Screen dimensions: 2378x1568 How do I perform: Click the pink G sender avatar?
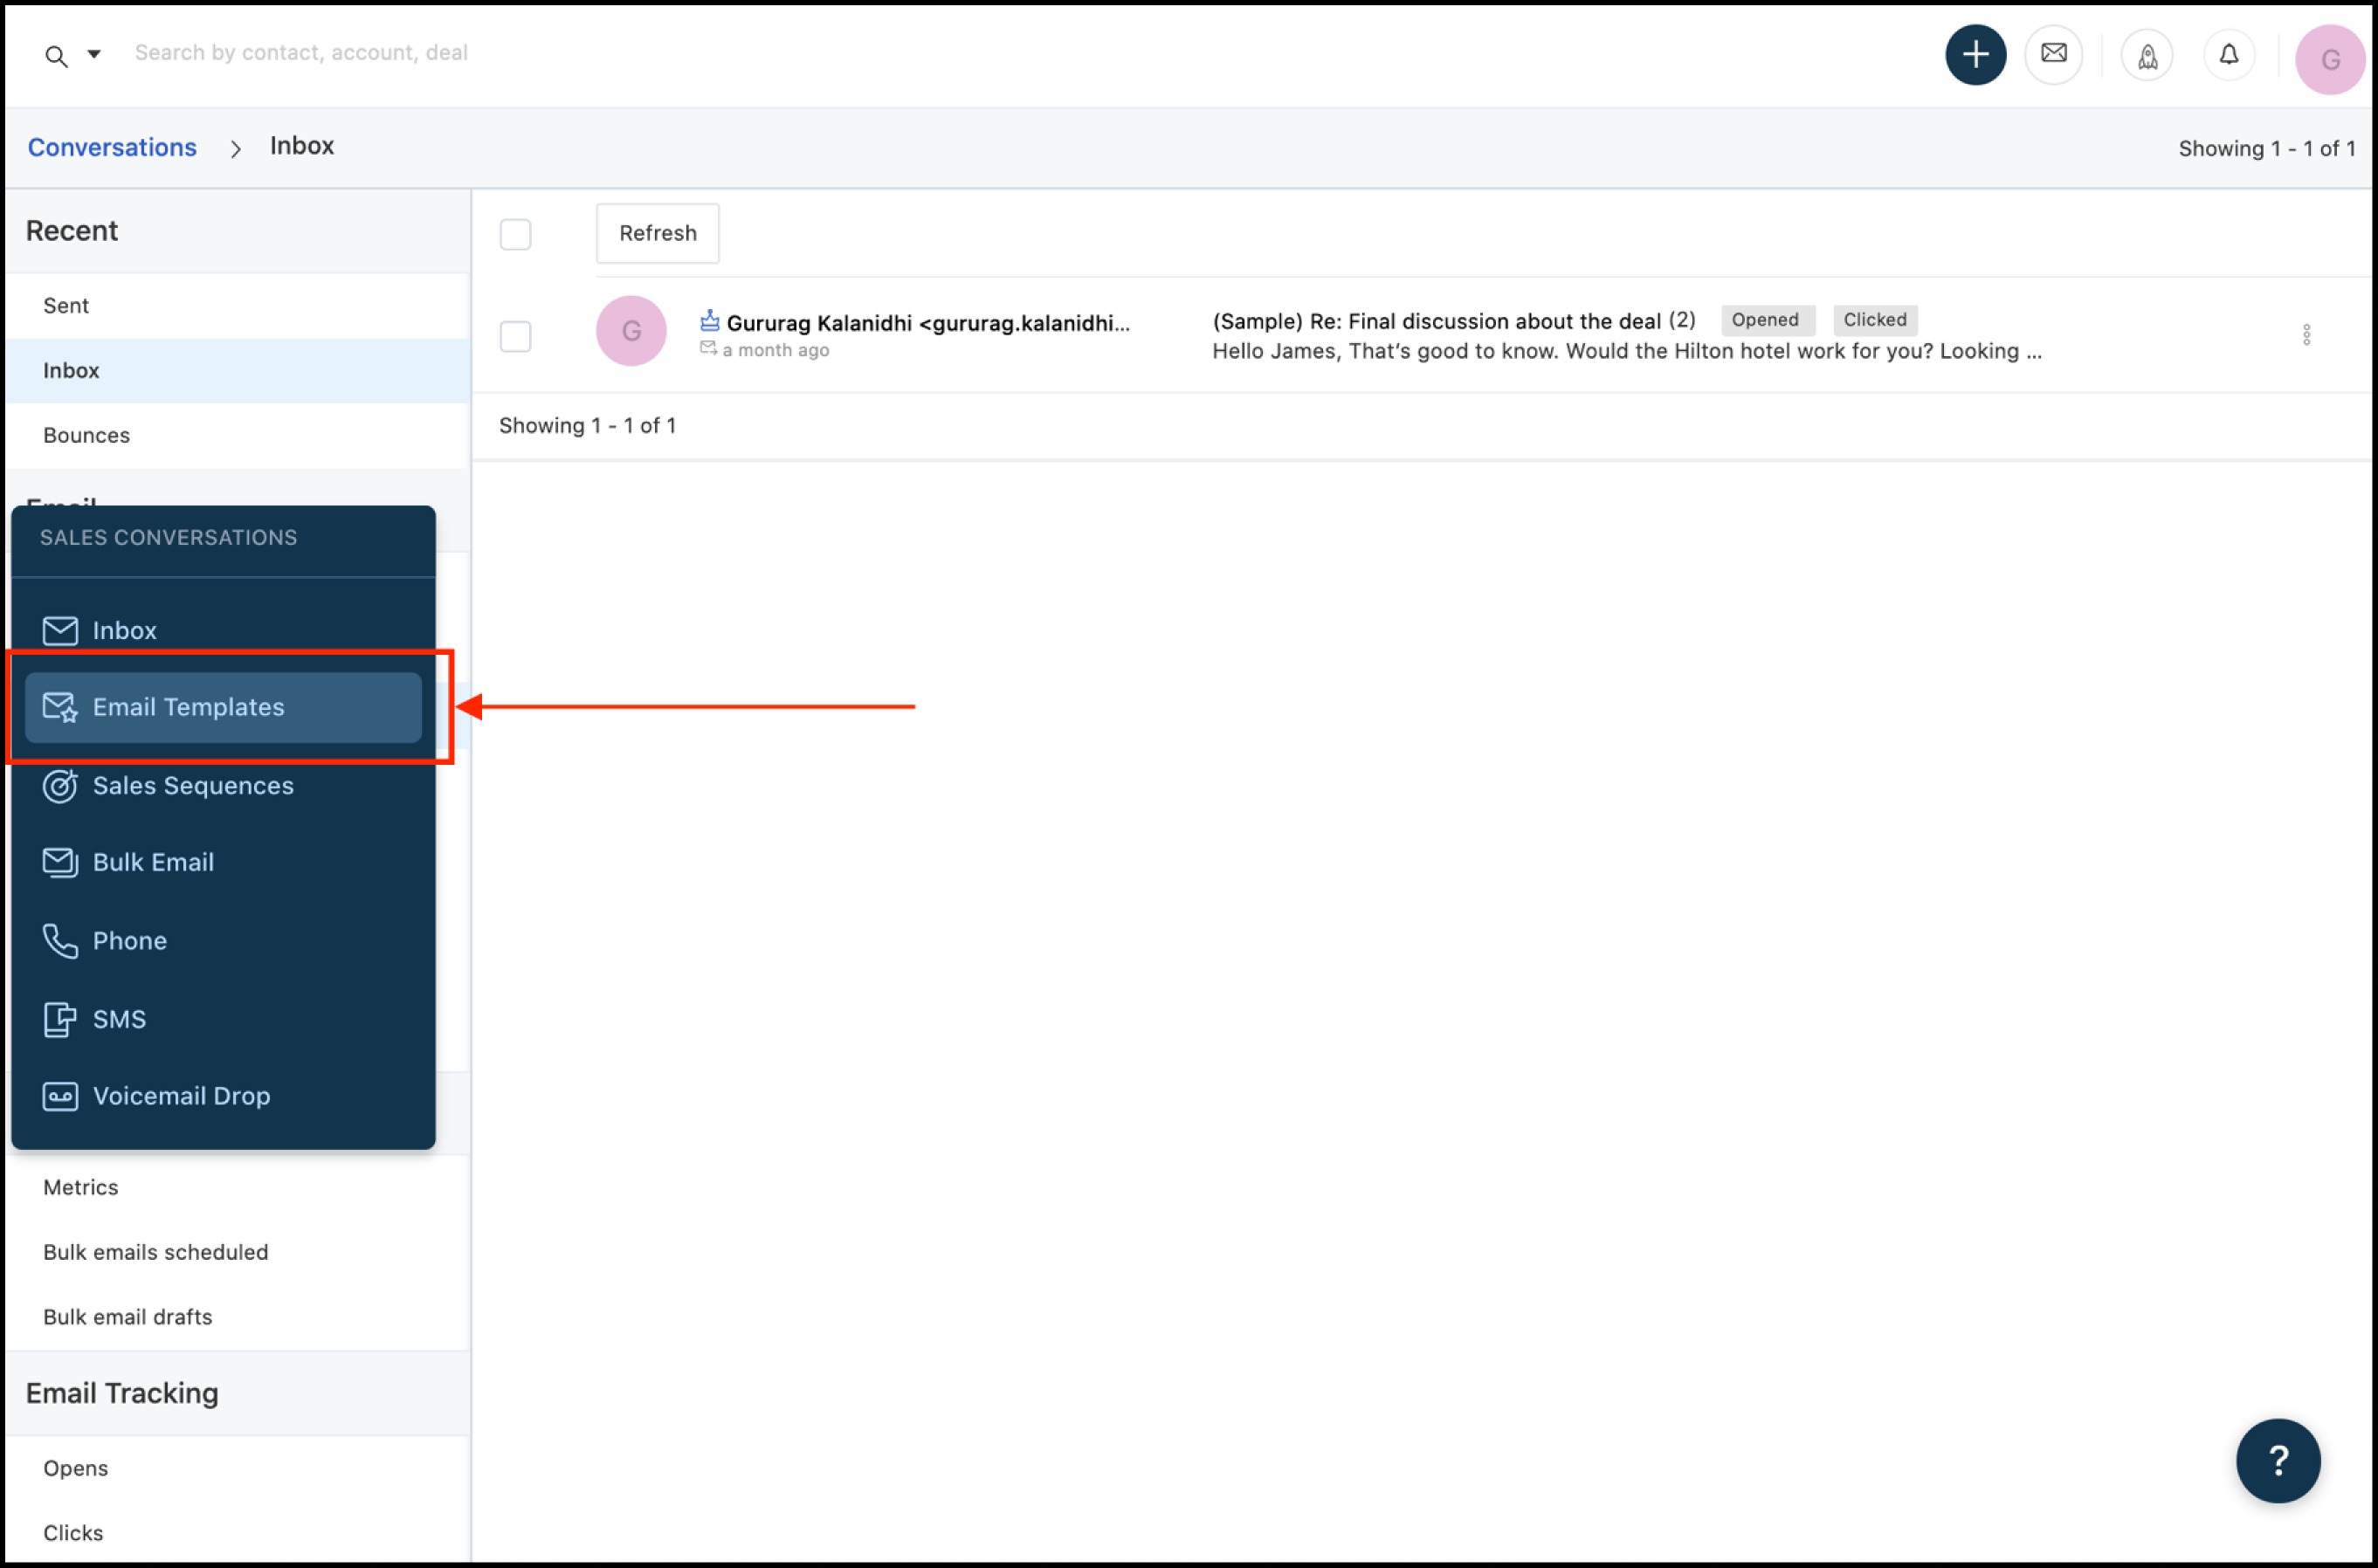[x=631, y=331]
